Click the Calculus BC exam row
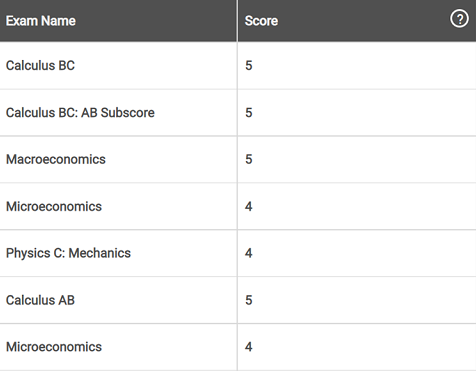The width and height of the screenshot is (476, 376). 238,66
